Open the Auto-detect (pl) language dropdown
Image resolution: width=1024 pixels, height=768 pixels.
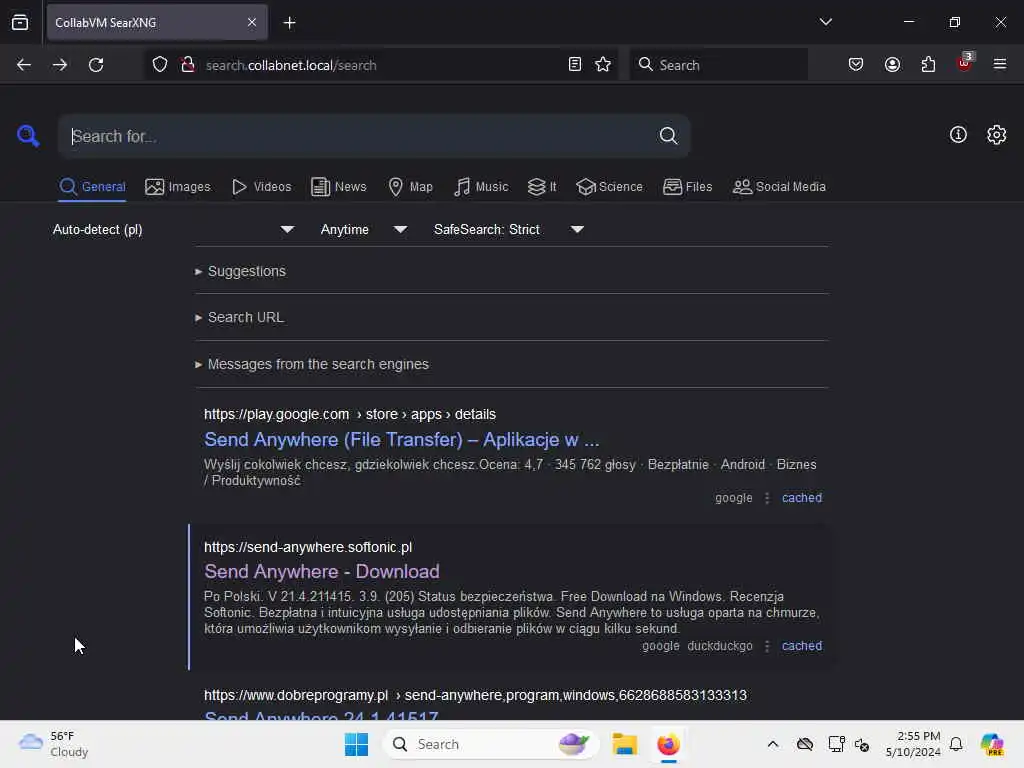pyautogui.click(x=173, y=229)
